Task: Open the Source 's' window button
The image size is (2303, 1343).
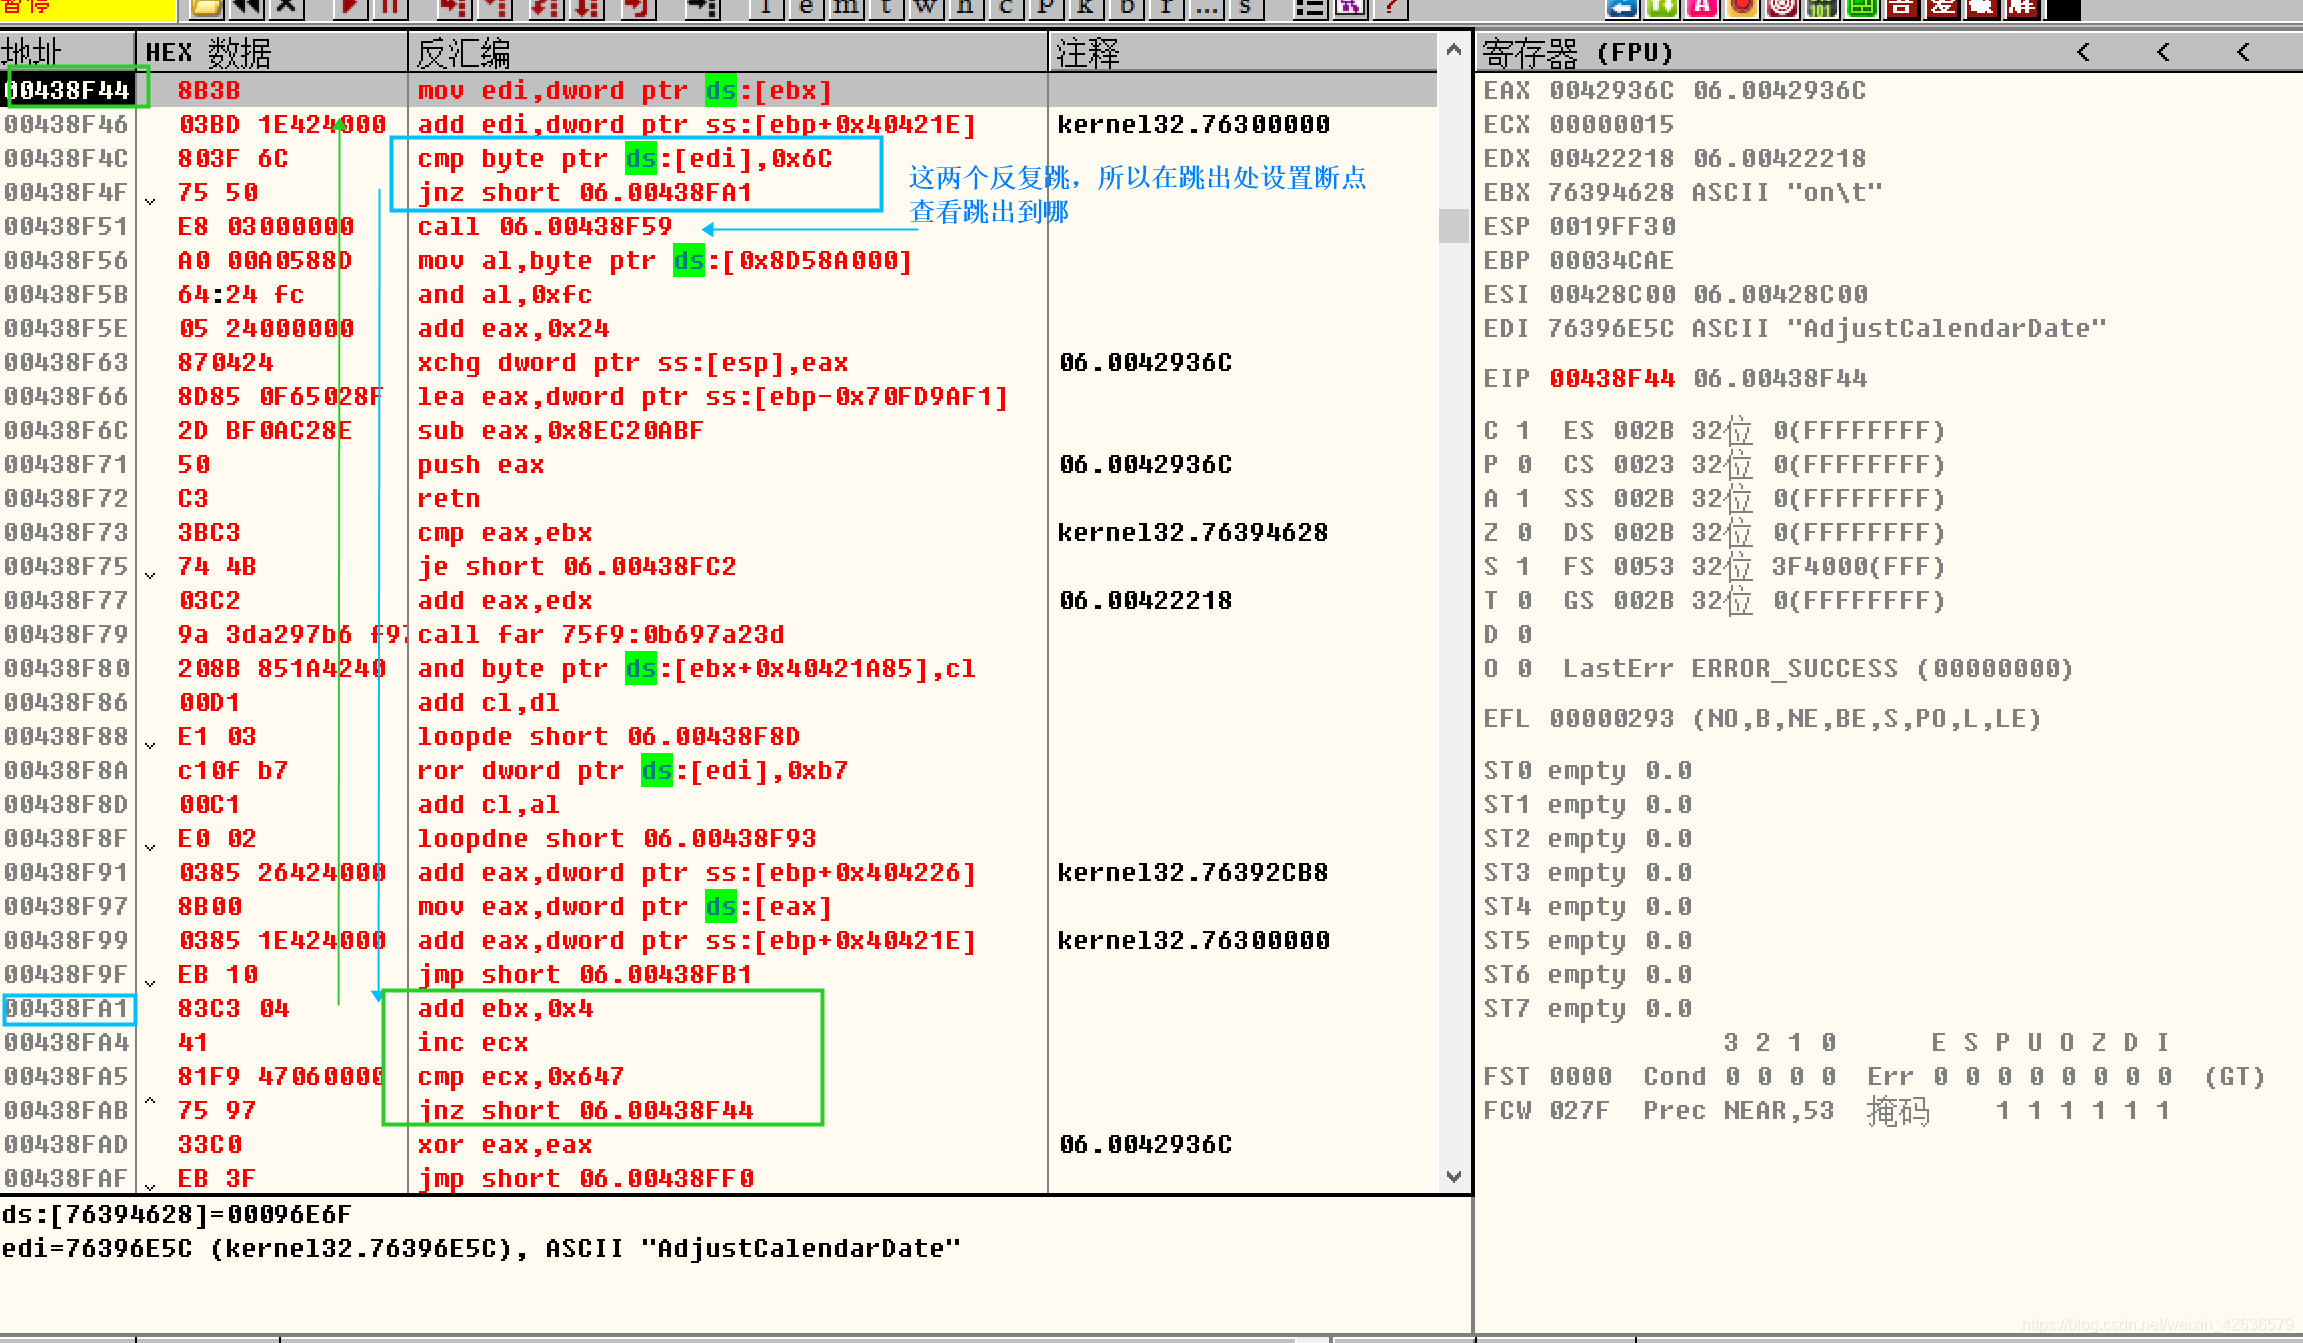Action: [x=1246, y=8]
